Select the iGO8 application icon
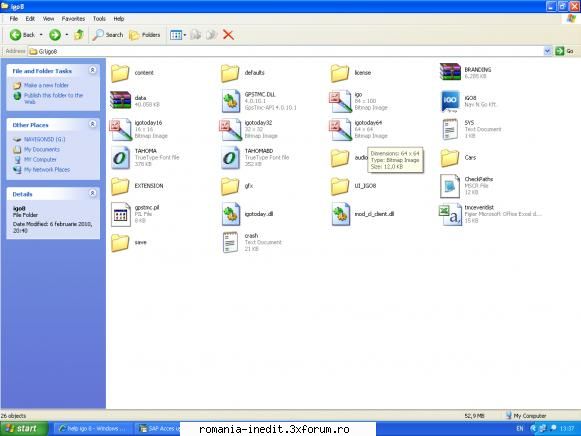581x436 pixels. pyautogui.click(x=450, y=101)
